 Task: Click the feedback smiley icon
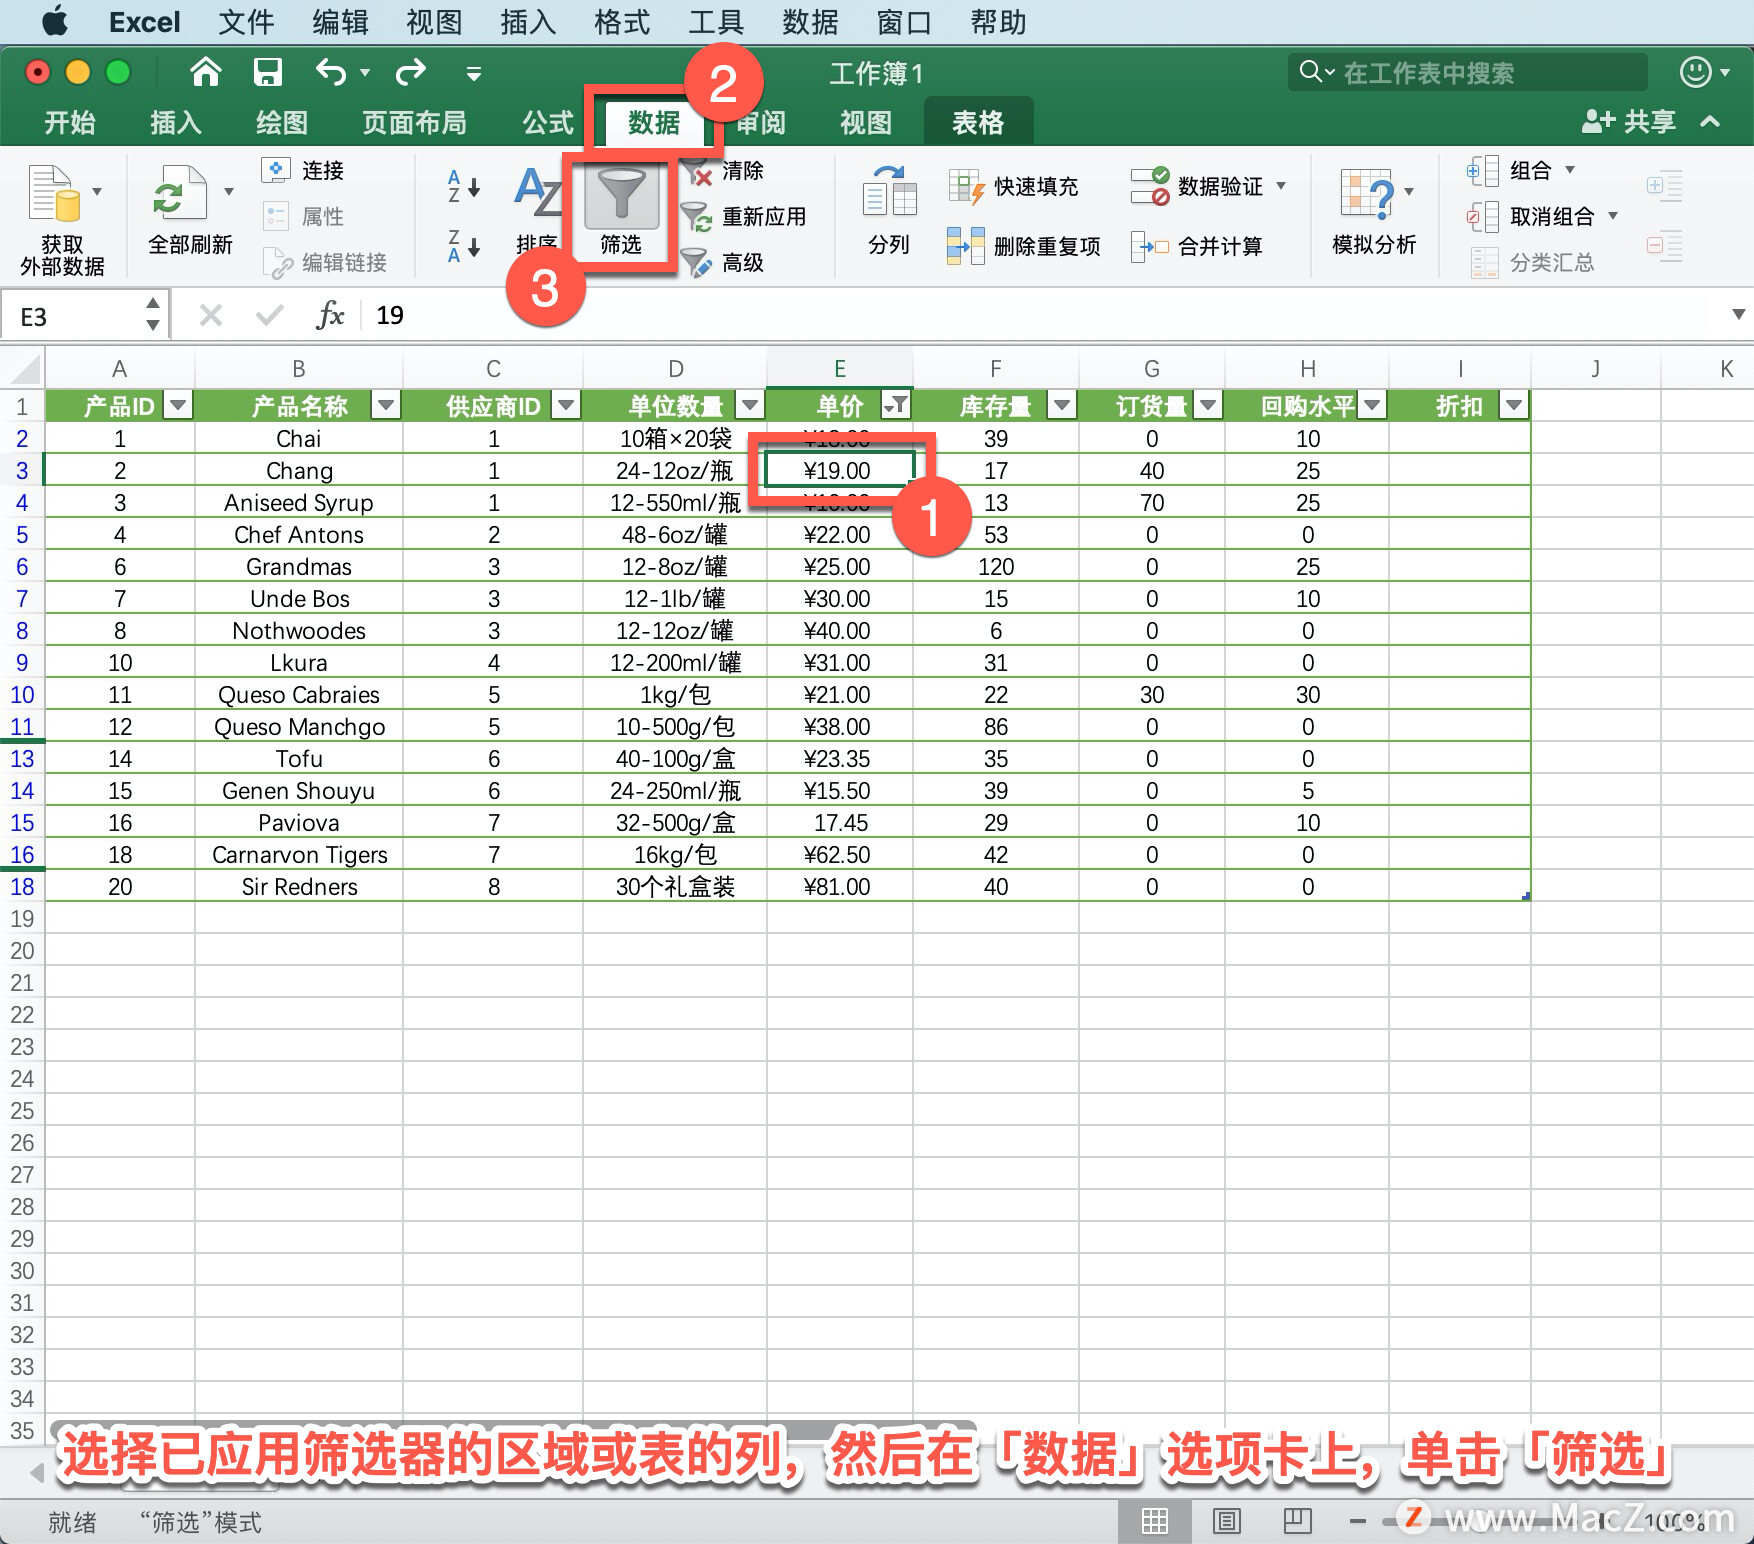click(1694, 72)
